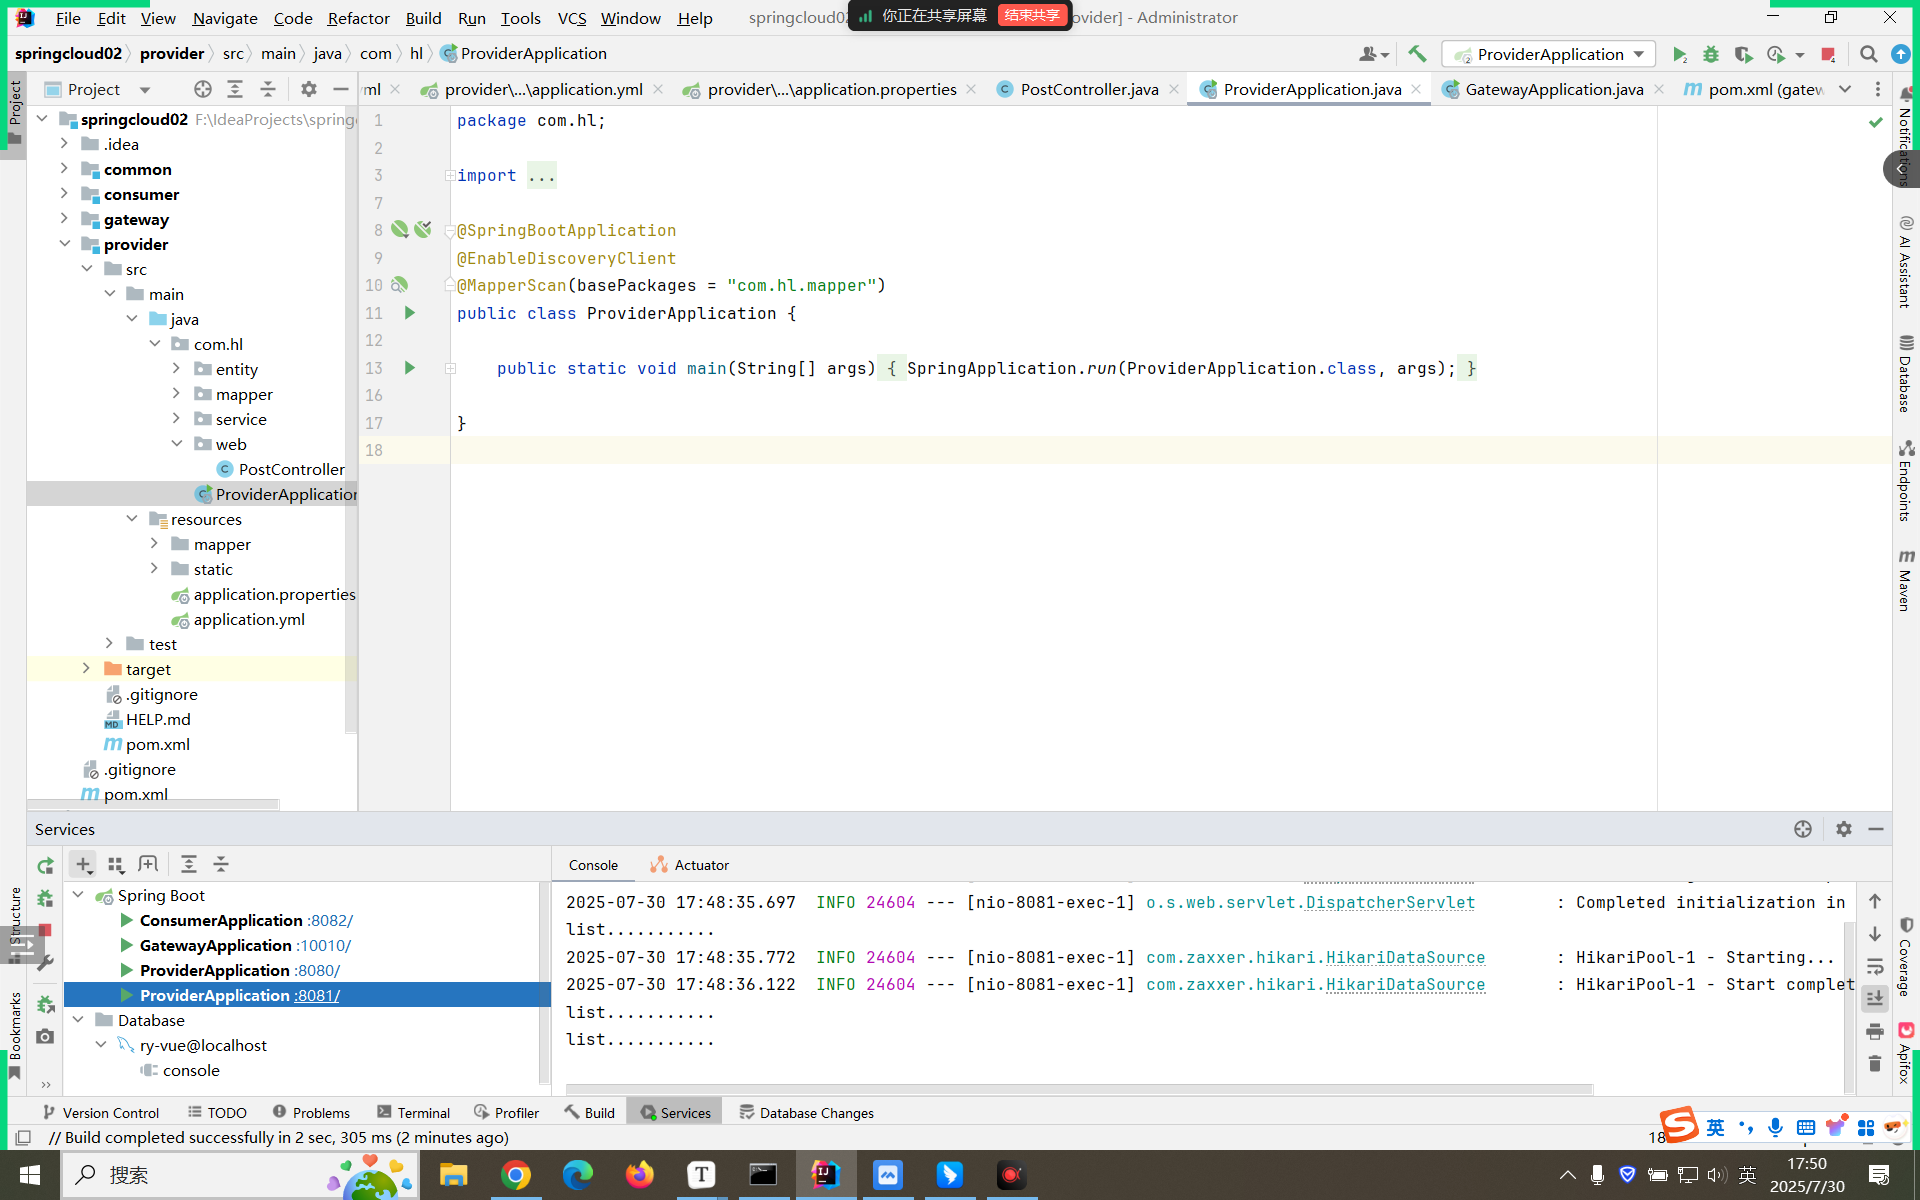Screen dimensions: 1920x1200
Task: Rerun service icon in Services sidebar
Action: tap(45, 866)
